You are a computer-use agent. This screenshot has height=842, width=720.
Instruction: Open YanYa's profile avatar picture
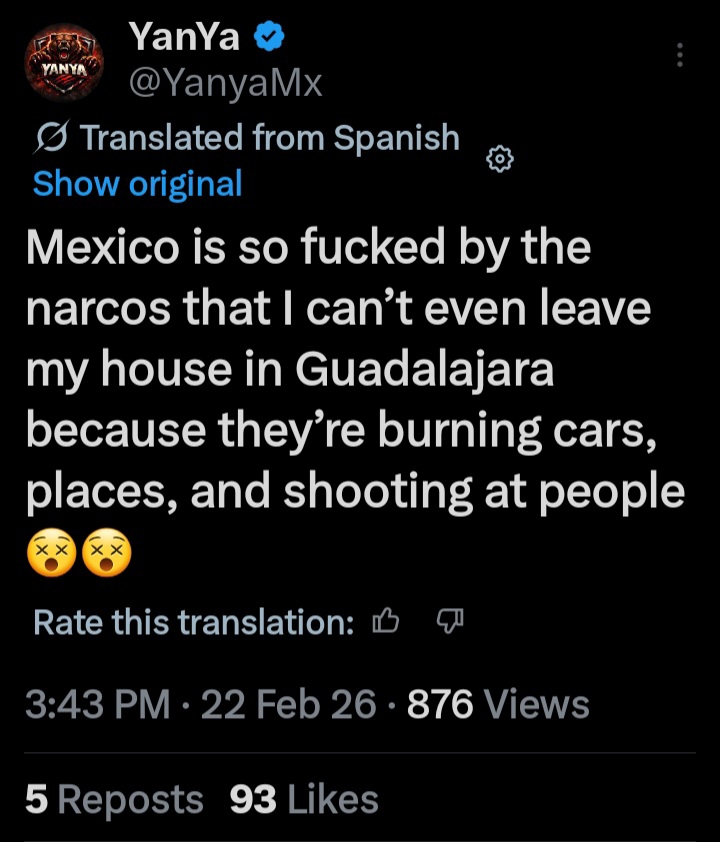coord(64,64)
